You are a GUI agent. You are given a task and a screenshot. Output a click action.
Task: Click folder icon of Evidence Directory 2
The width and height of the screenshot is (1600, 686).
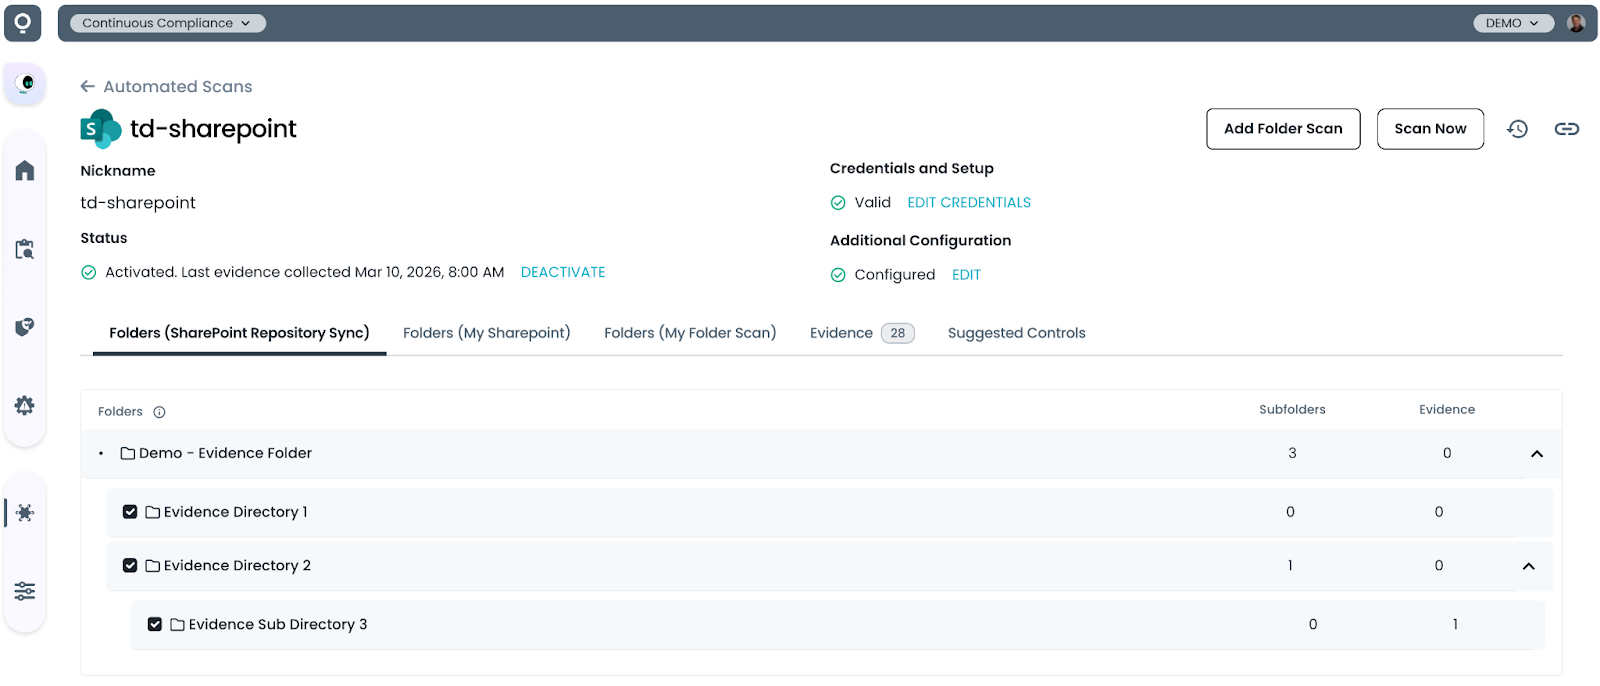coord(153,566)
